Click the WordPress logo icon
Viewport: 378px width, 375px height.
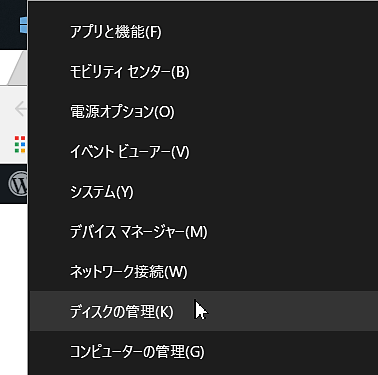tap(18, 183)
